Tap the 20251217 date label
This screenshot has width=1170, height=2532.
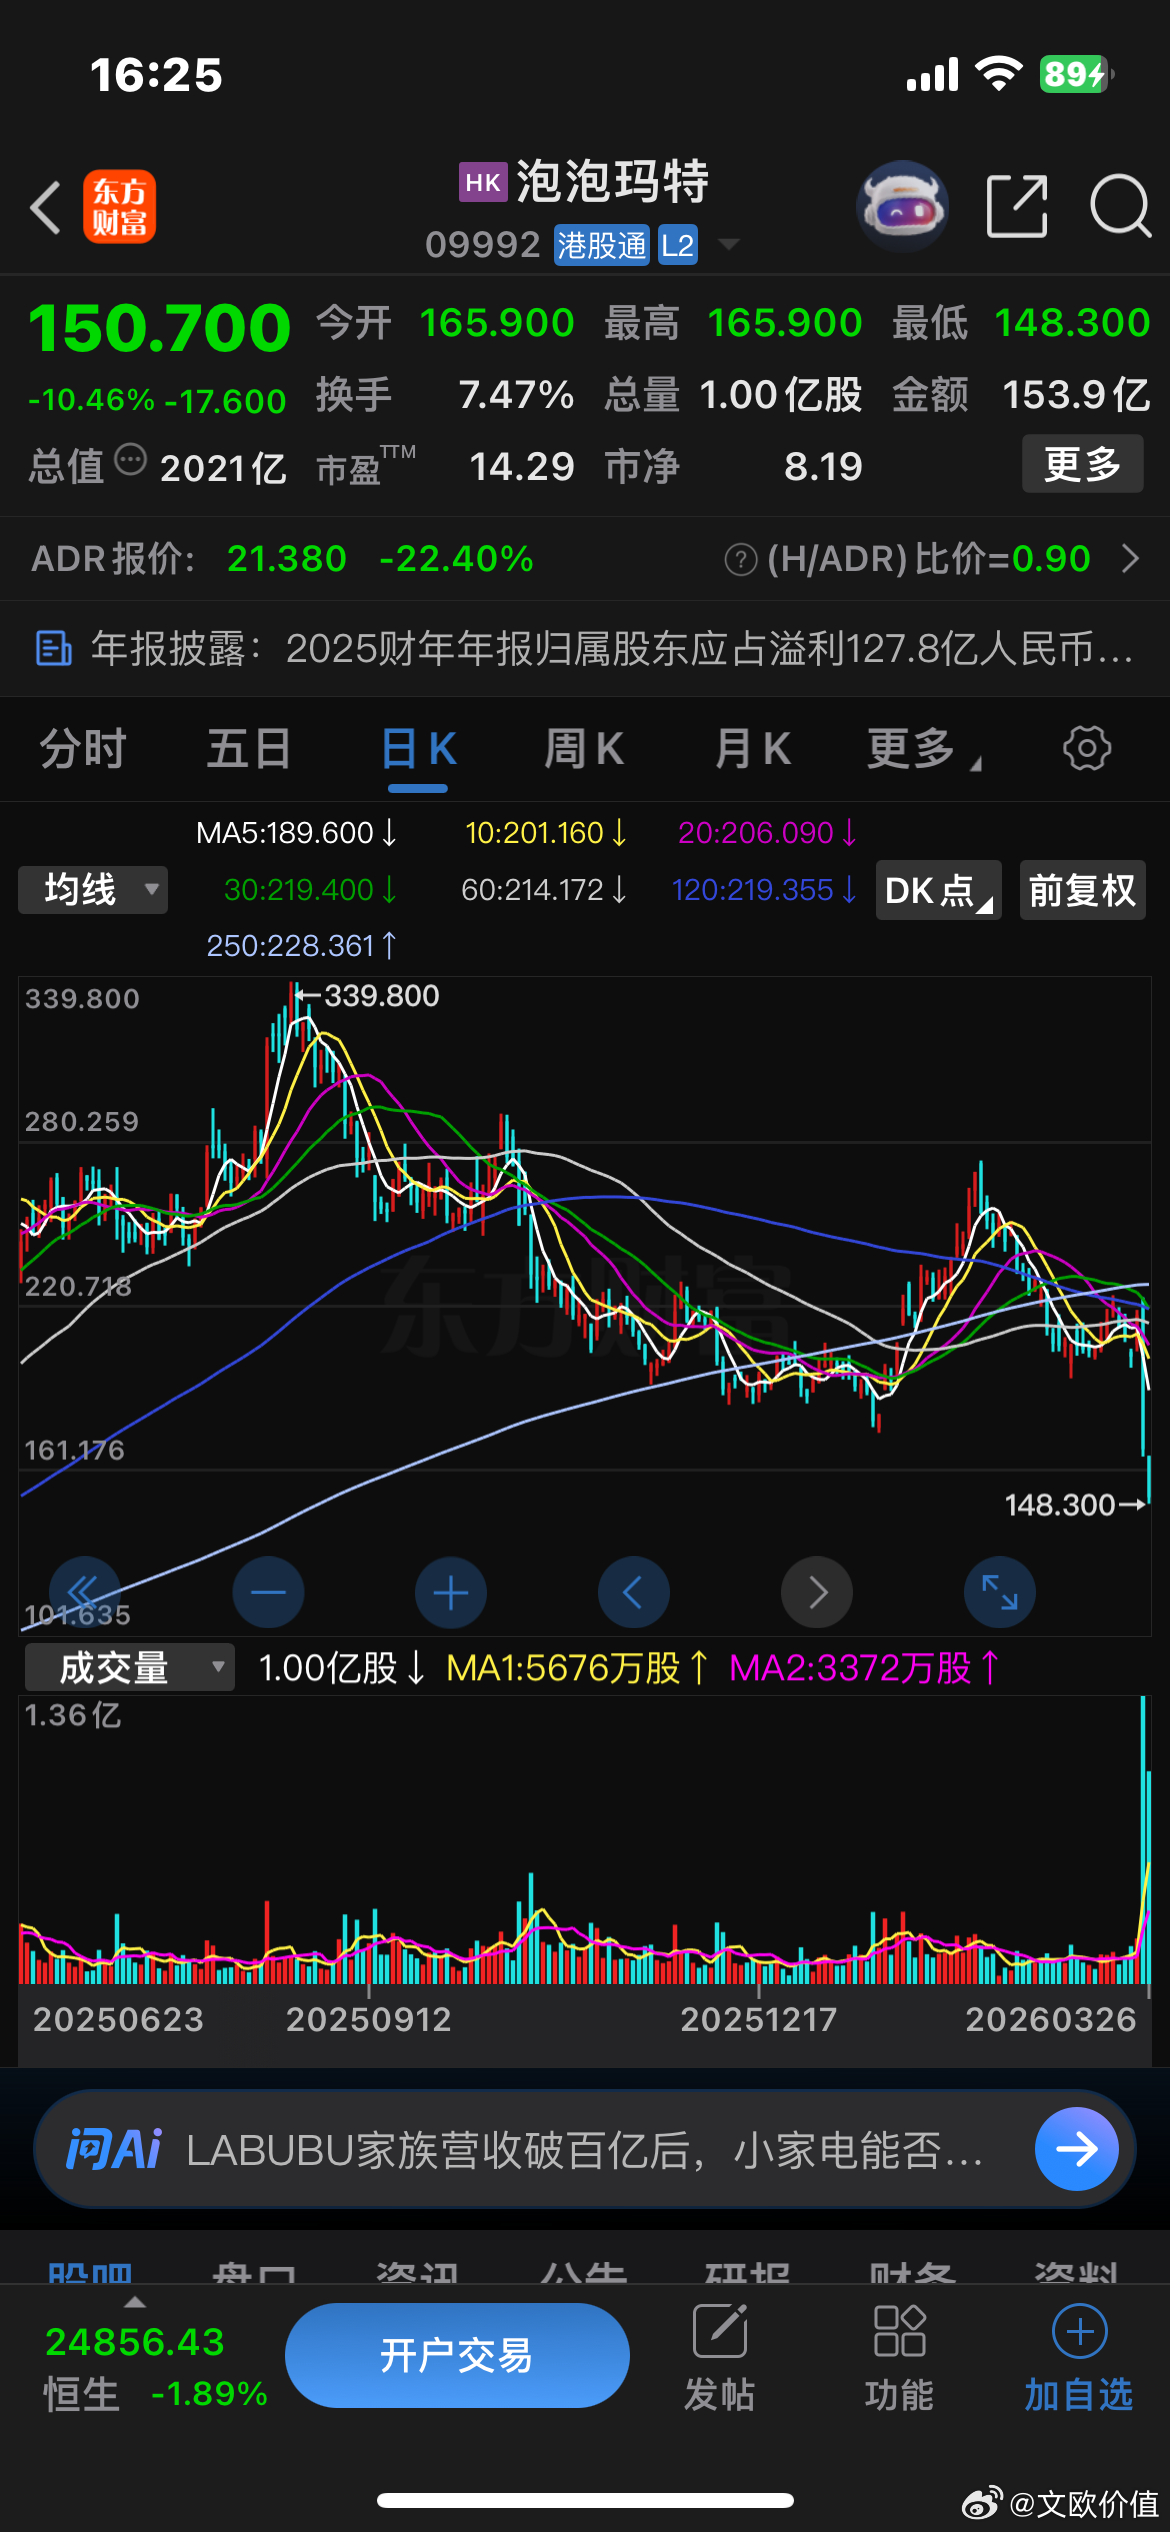pos(758,2020)
